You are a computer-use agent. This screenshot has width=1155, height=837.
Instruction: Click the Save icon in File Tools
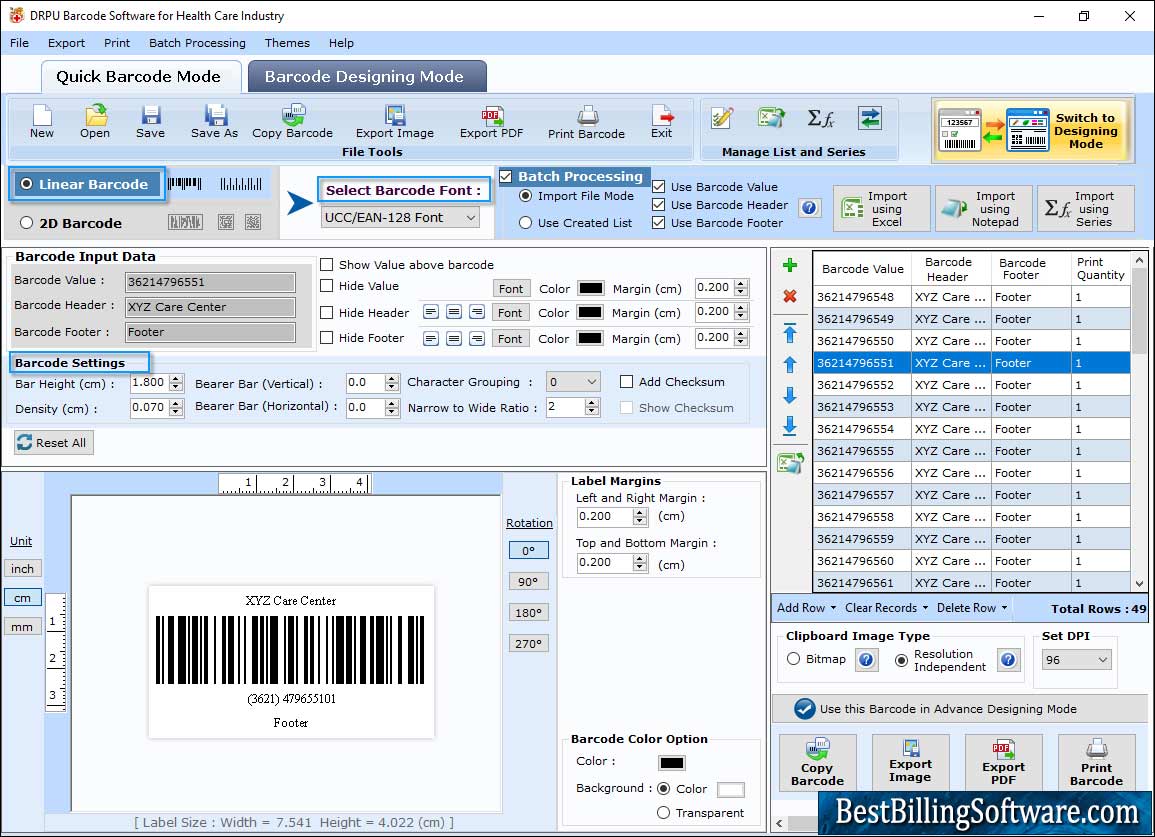(150, 122)
